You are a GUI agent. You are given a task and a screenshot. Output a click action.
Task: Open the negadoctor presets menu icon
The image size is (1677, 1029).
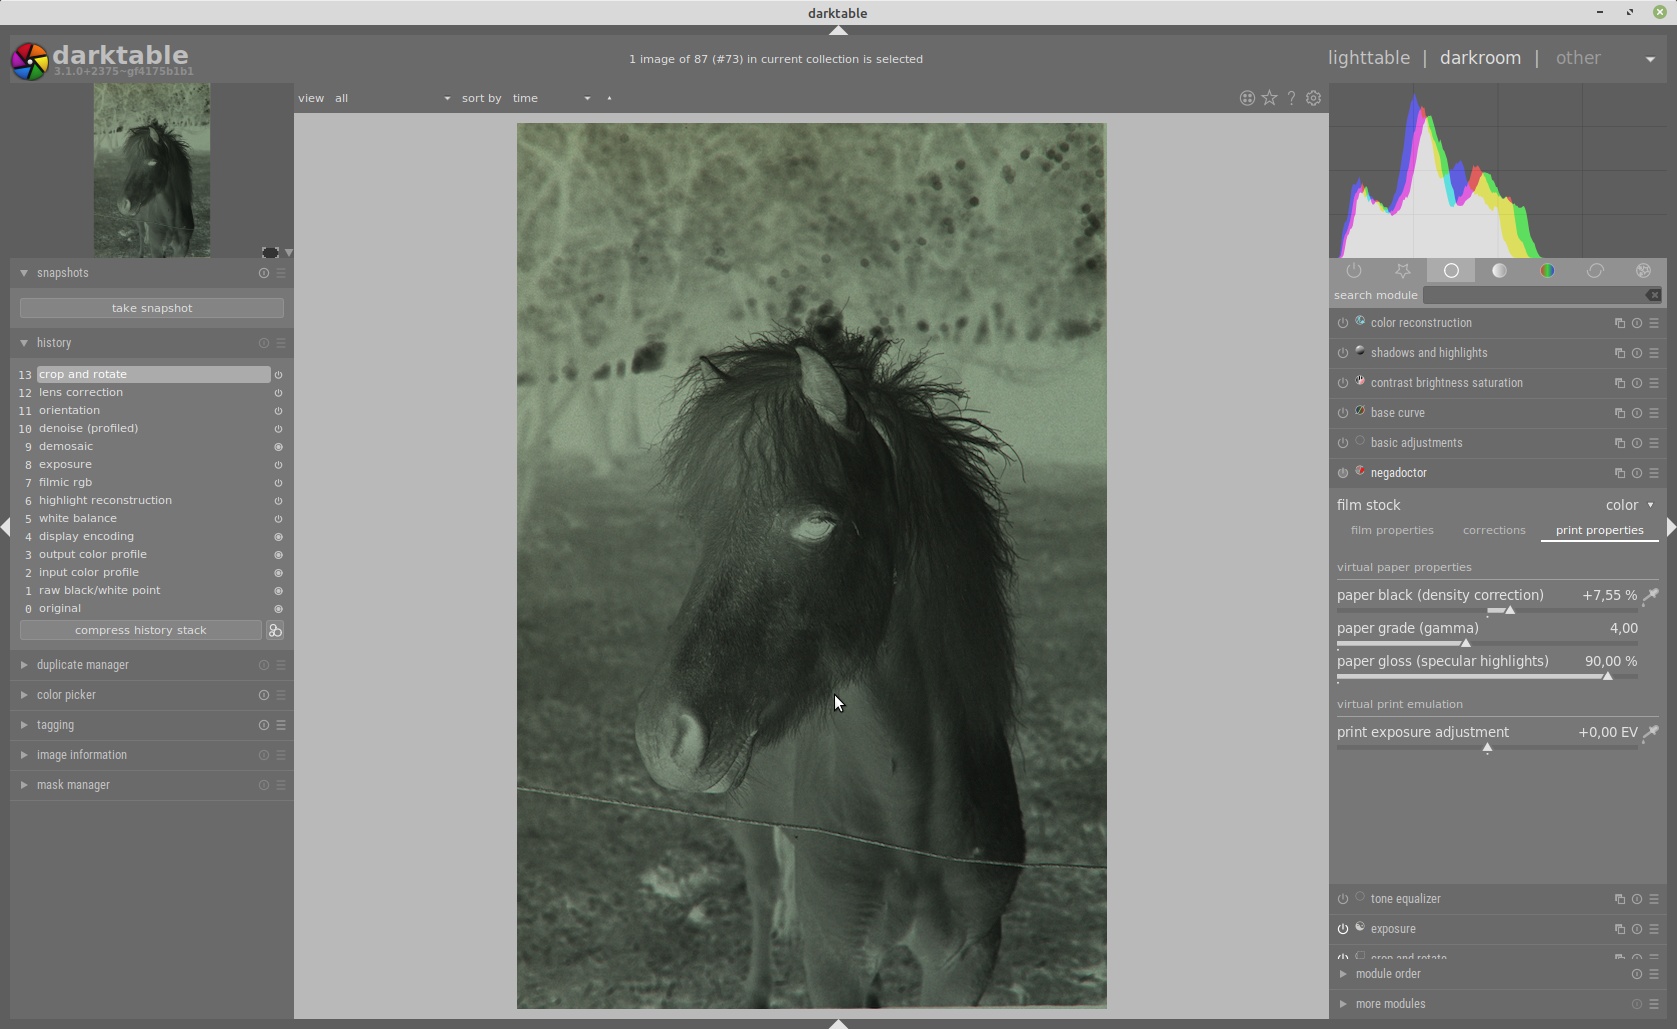(1654, 473)
